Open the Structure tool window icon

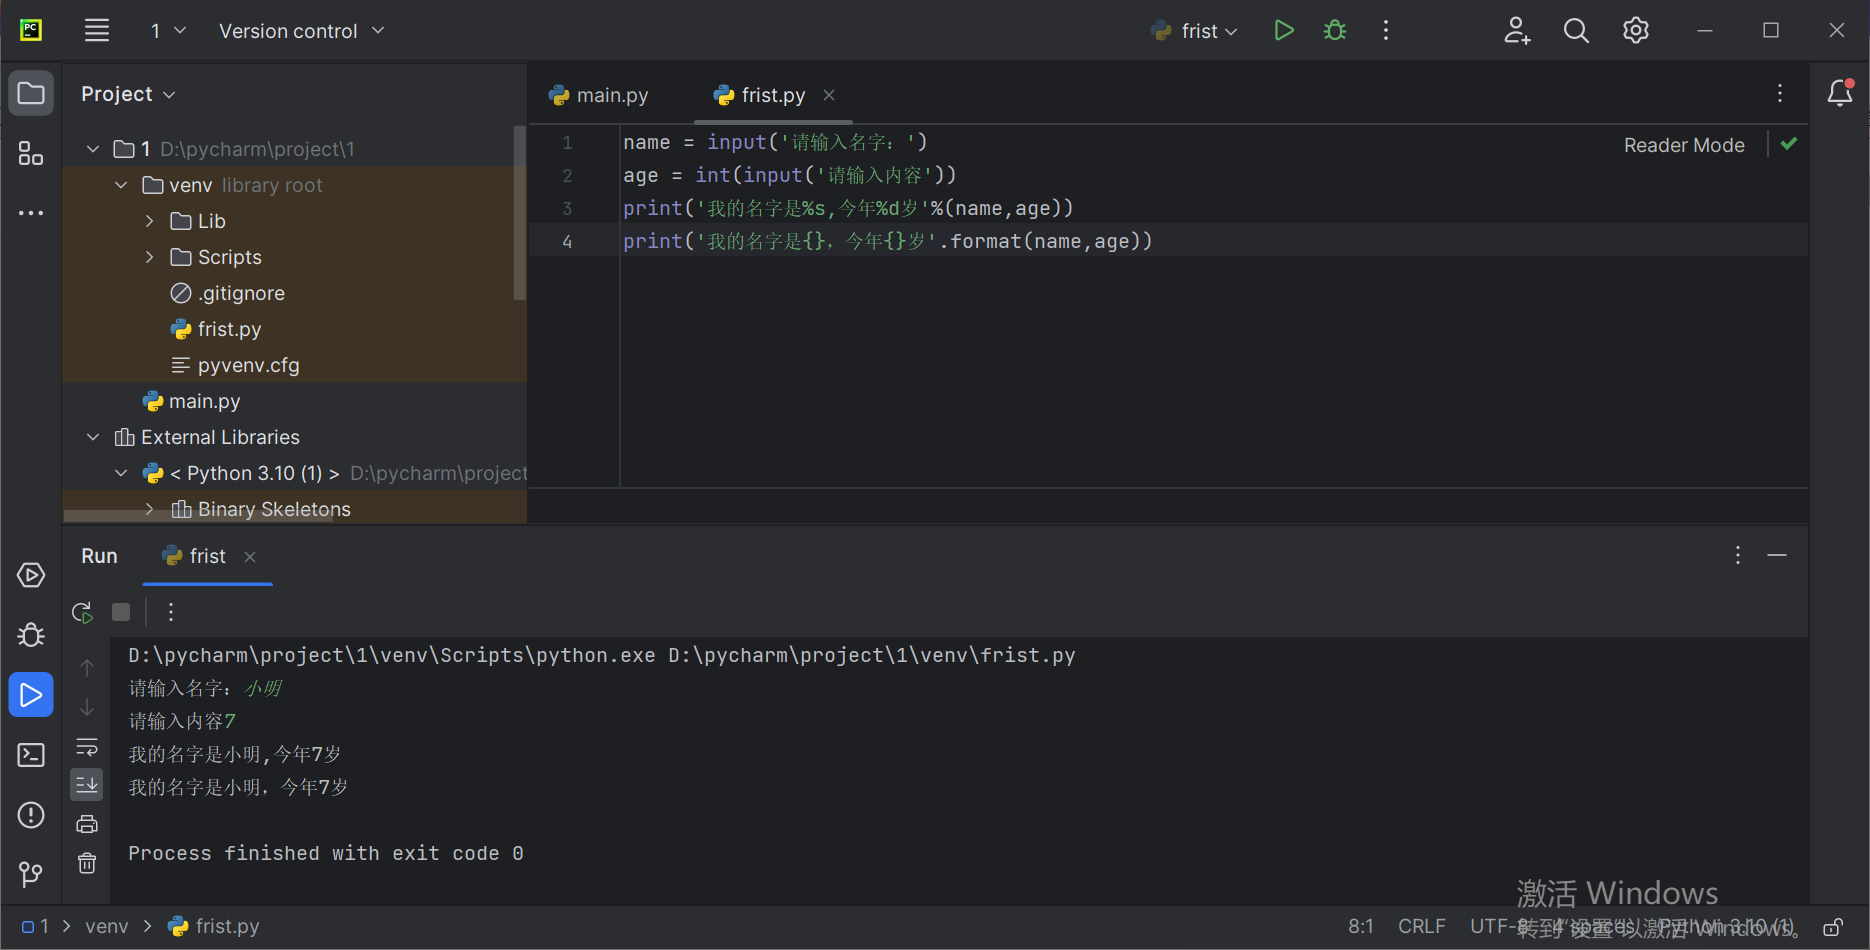click(31, 153)
